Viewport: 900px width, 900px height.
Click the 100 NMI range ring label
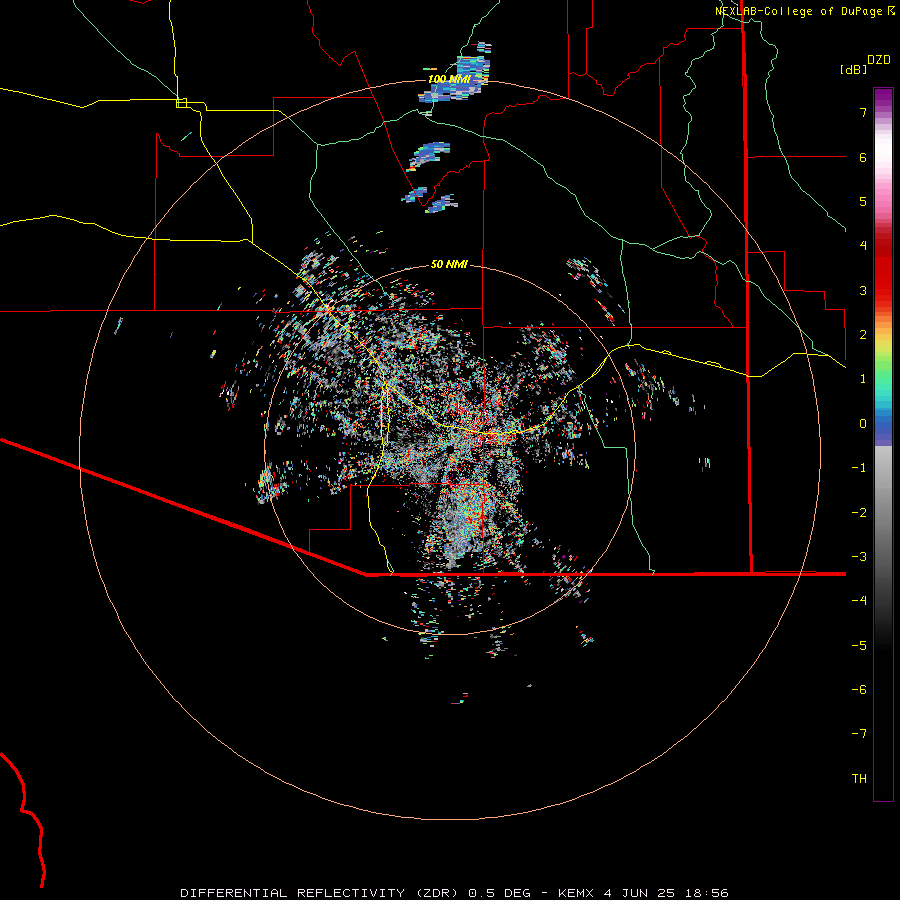point(449,79)
